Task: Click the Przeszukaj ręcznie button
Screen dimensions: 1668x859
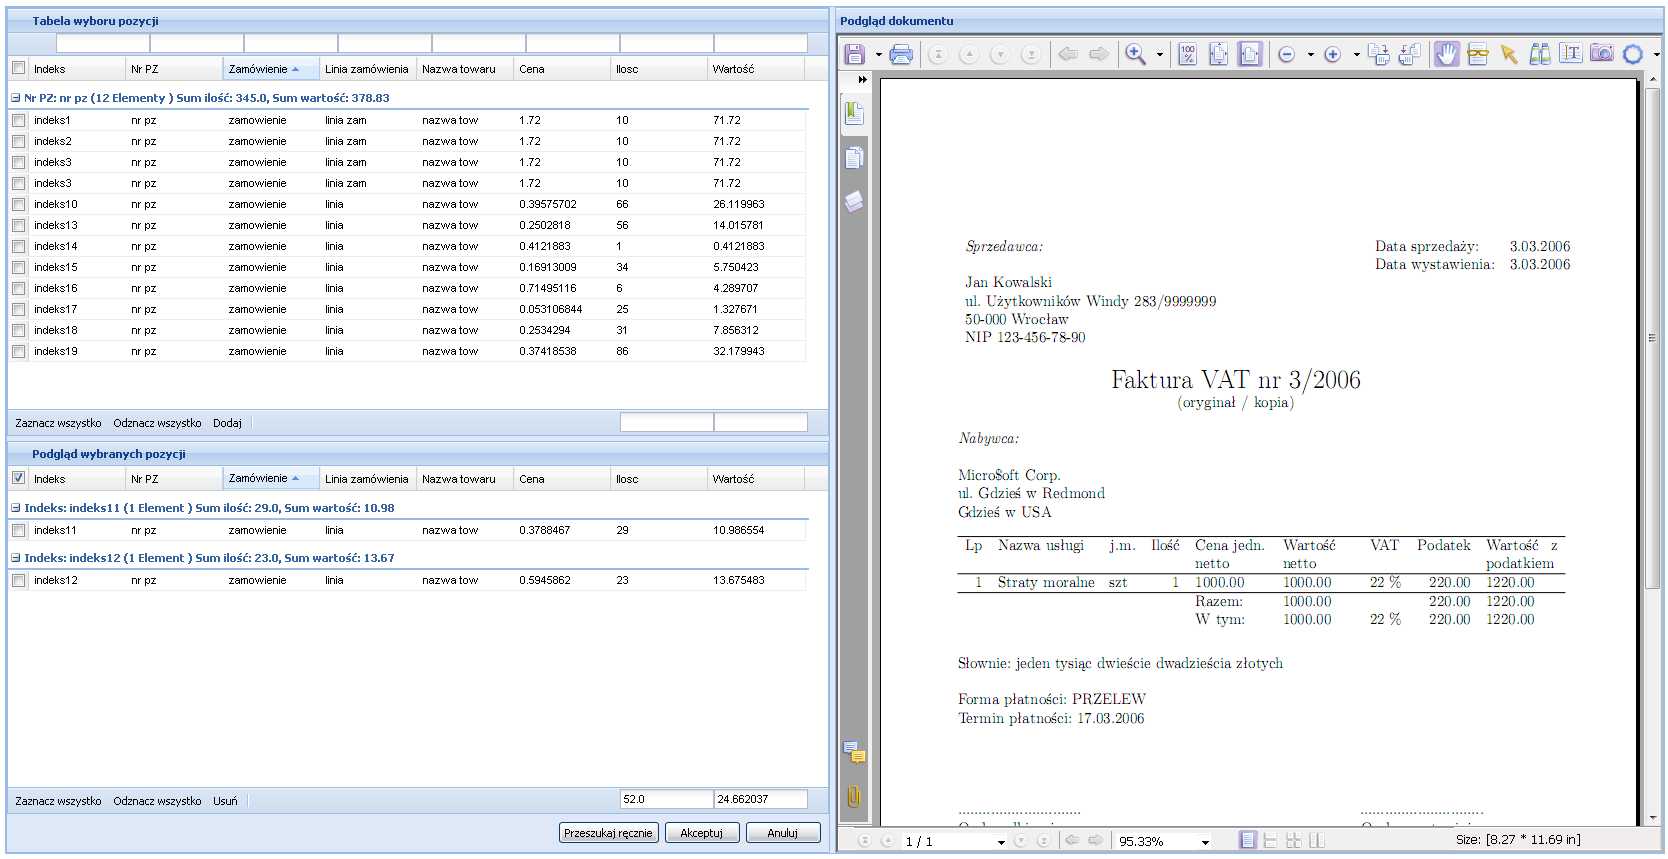Action: click(x=608, y=832)
